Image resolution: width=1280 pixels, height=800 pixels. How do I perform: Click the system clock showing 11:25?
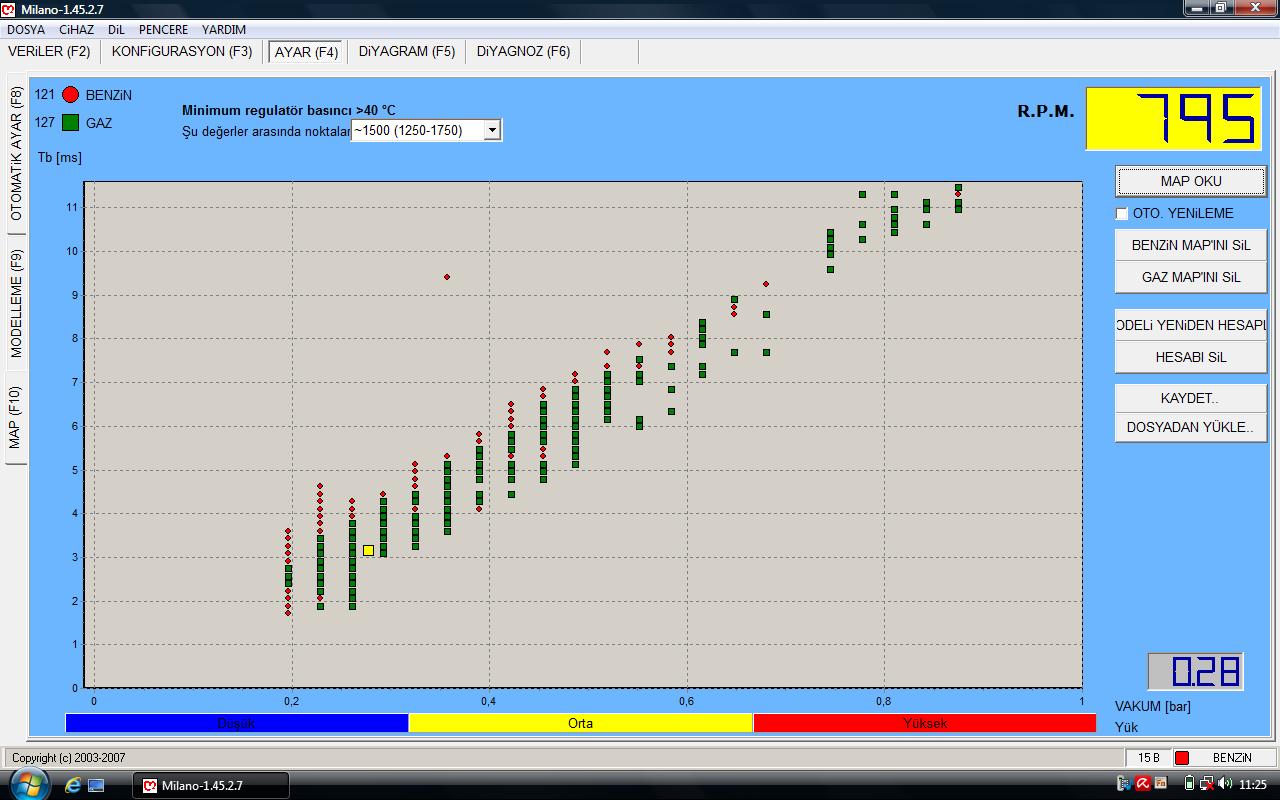[1253, 785]
